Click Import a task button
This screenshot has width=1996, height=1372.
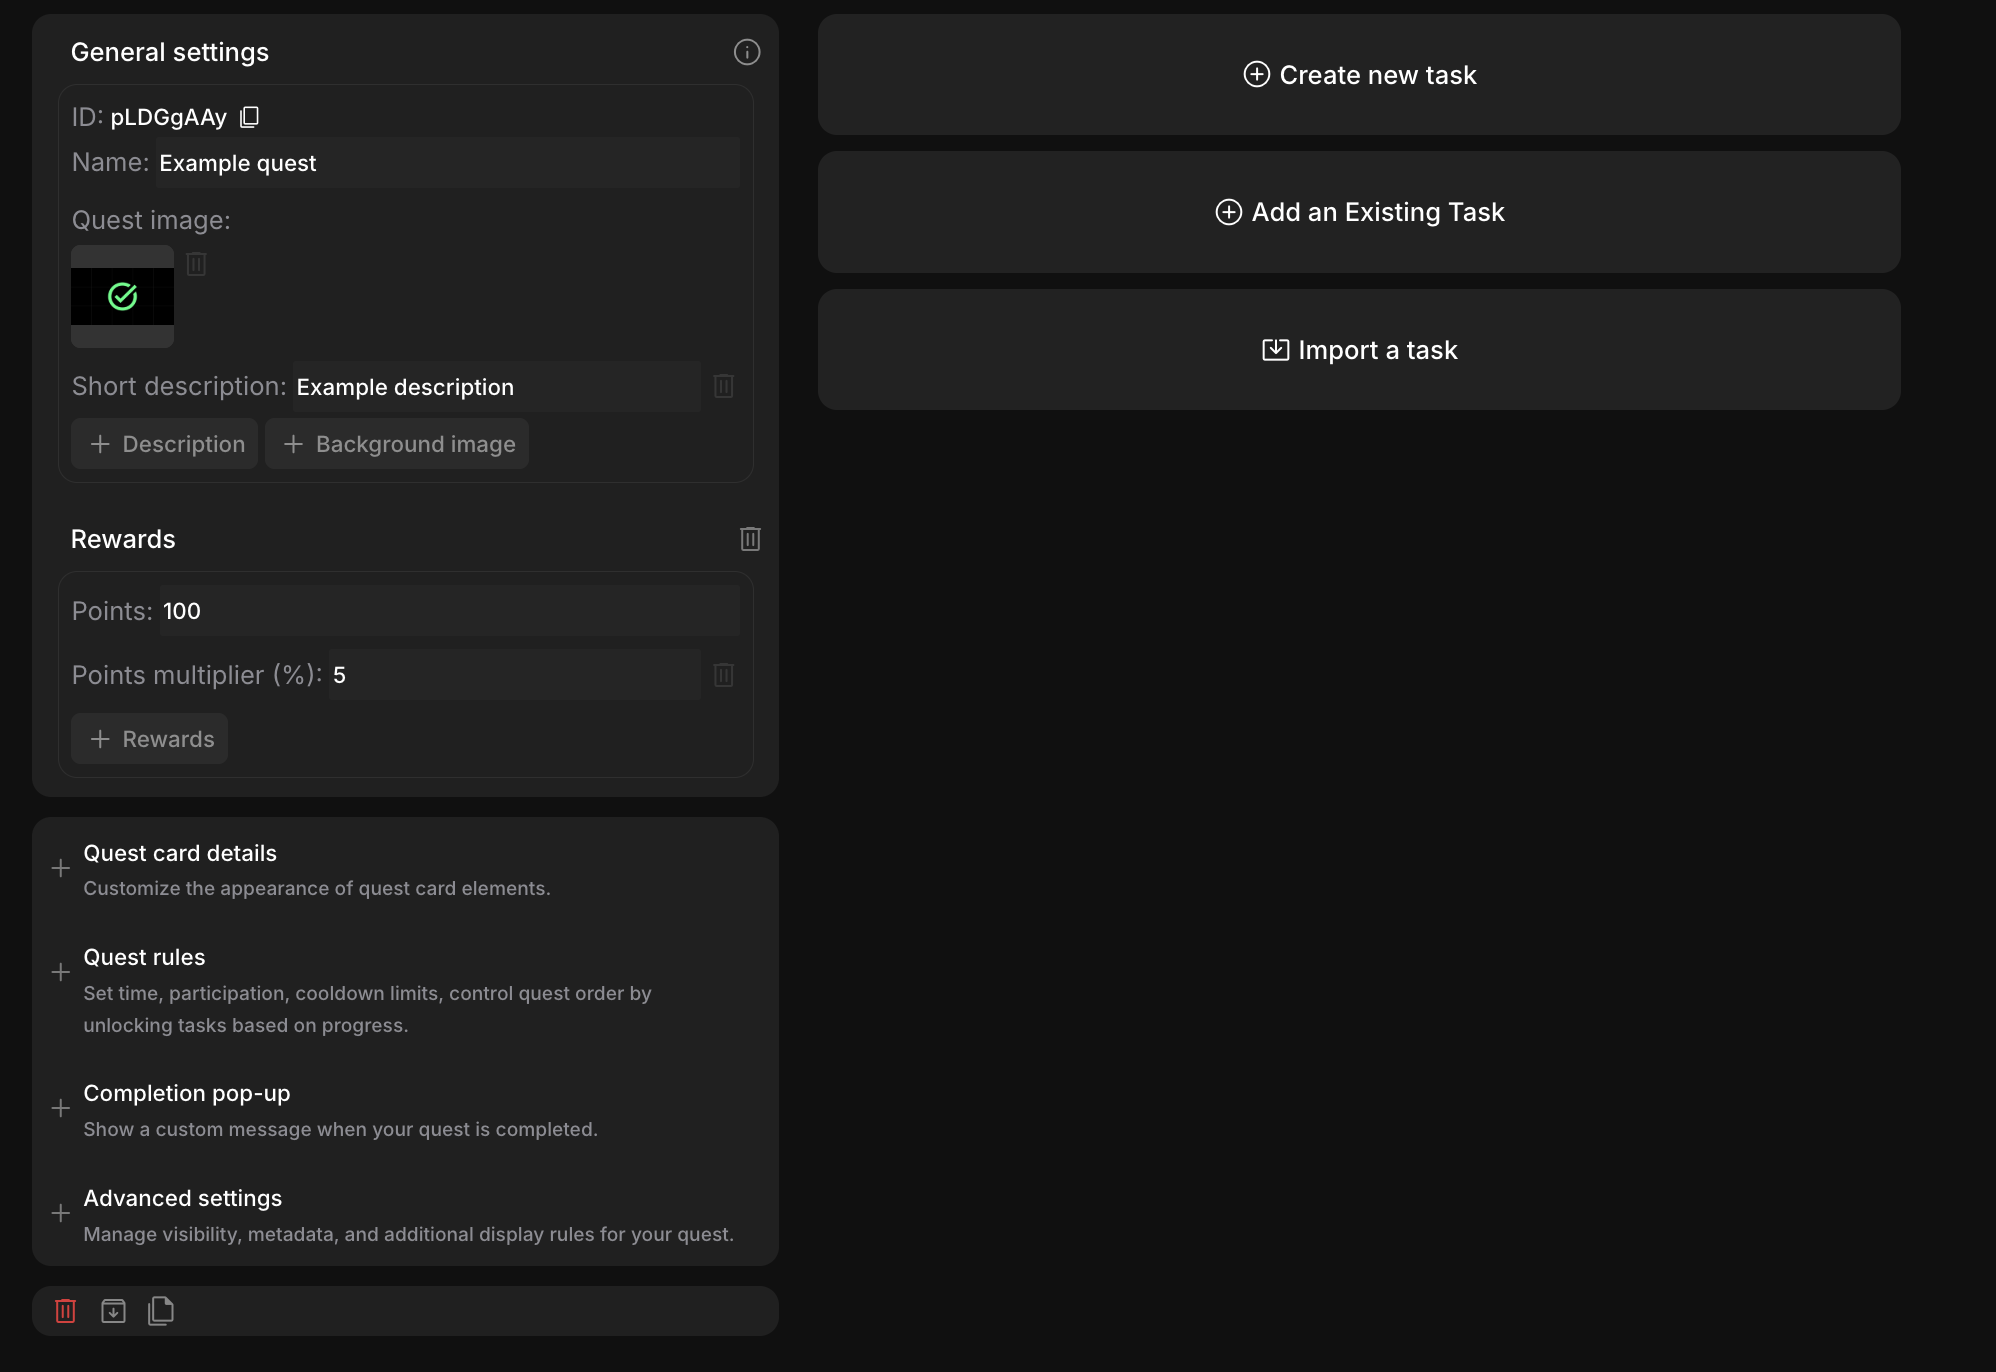(1359, 350)
